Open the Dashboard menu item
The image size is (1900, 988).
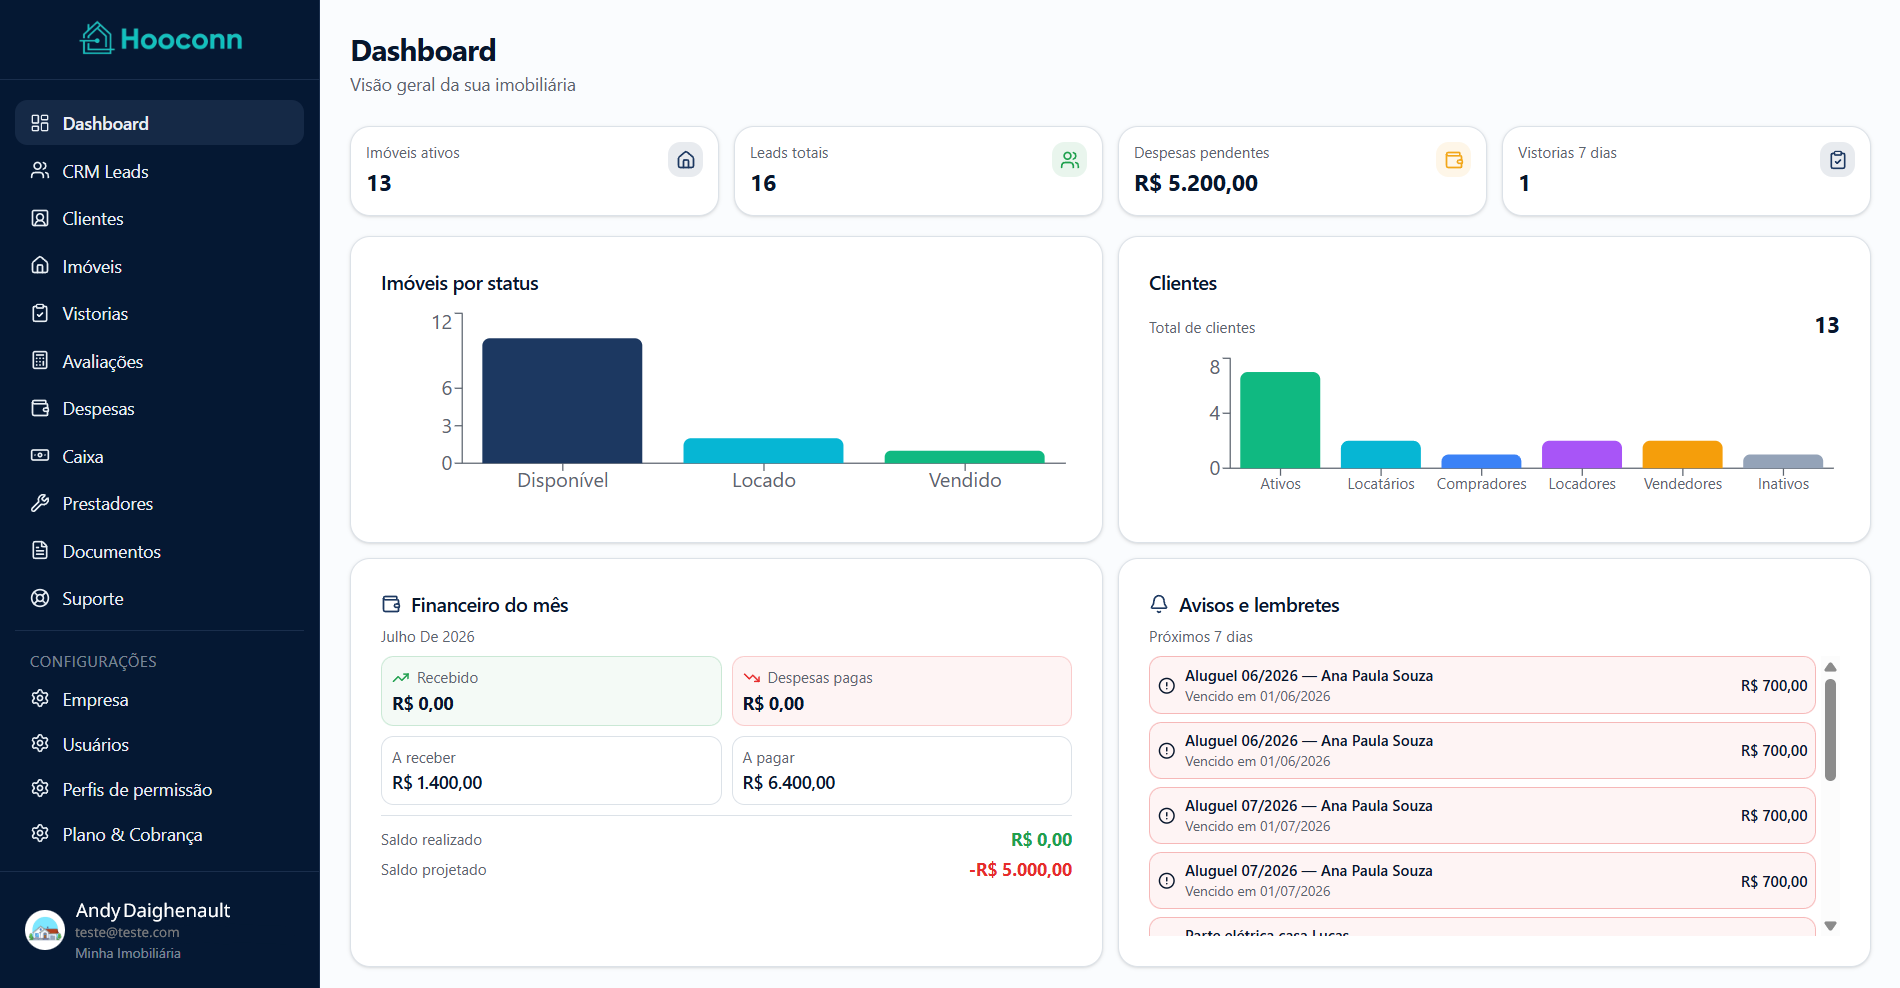pos(159,123)
